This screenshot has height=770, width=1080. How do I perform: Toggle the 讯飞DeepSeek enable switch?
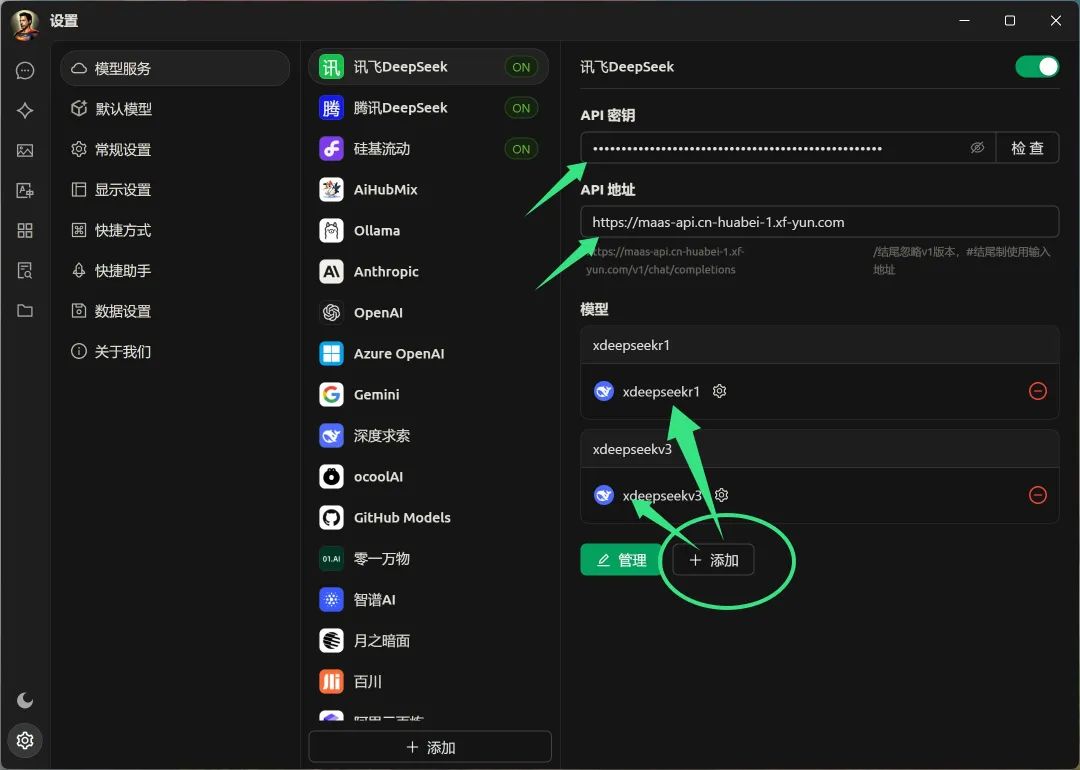(1037, 67)
